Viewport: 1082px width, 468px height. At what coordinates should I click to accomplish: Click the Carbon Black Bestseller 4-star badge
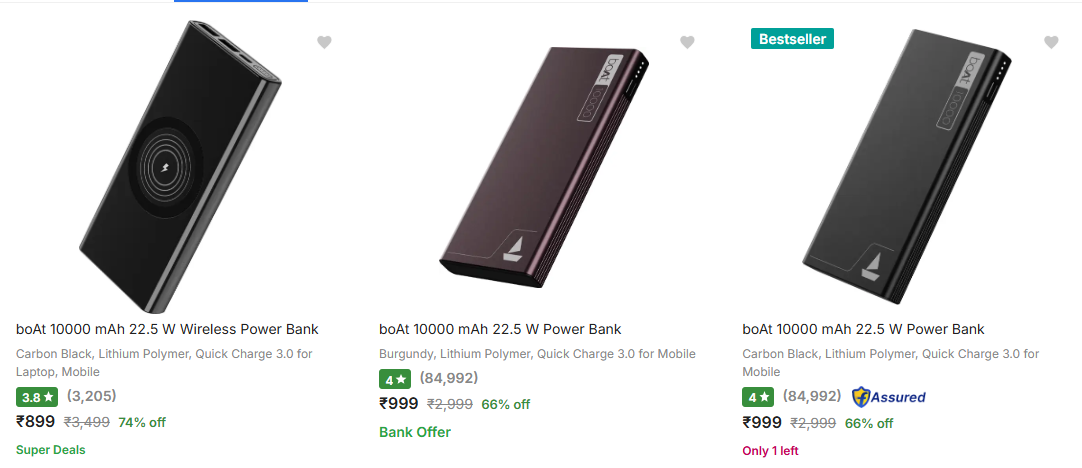tap(758, 397)
